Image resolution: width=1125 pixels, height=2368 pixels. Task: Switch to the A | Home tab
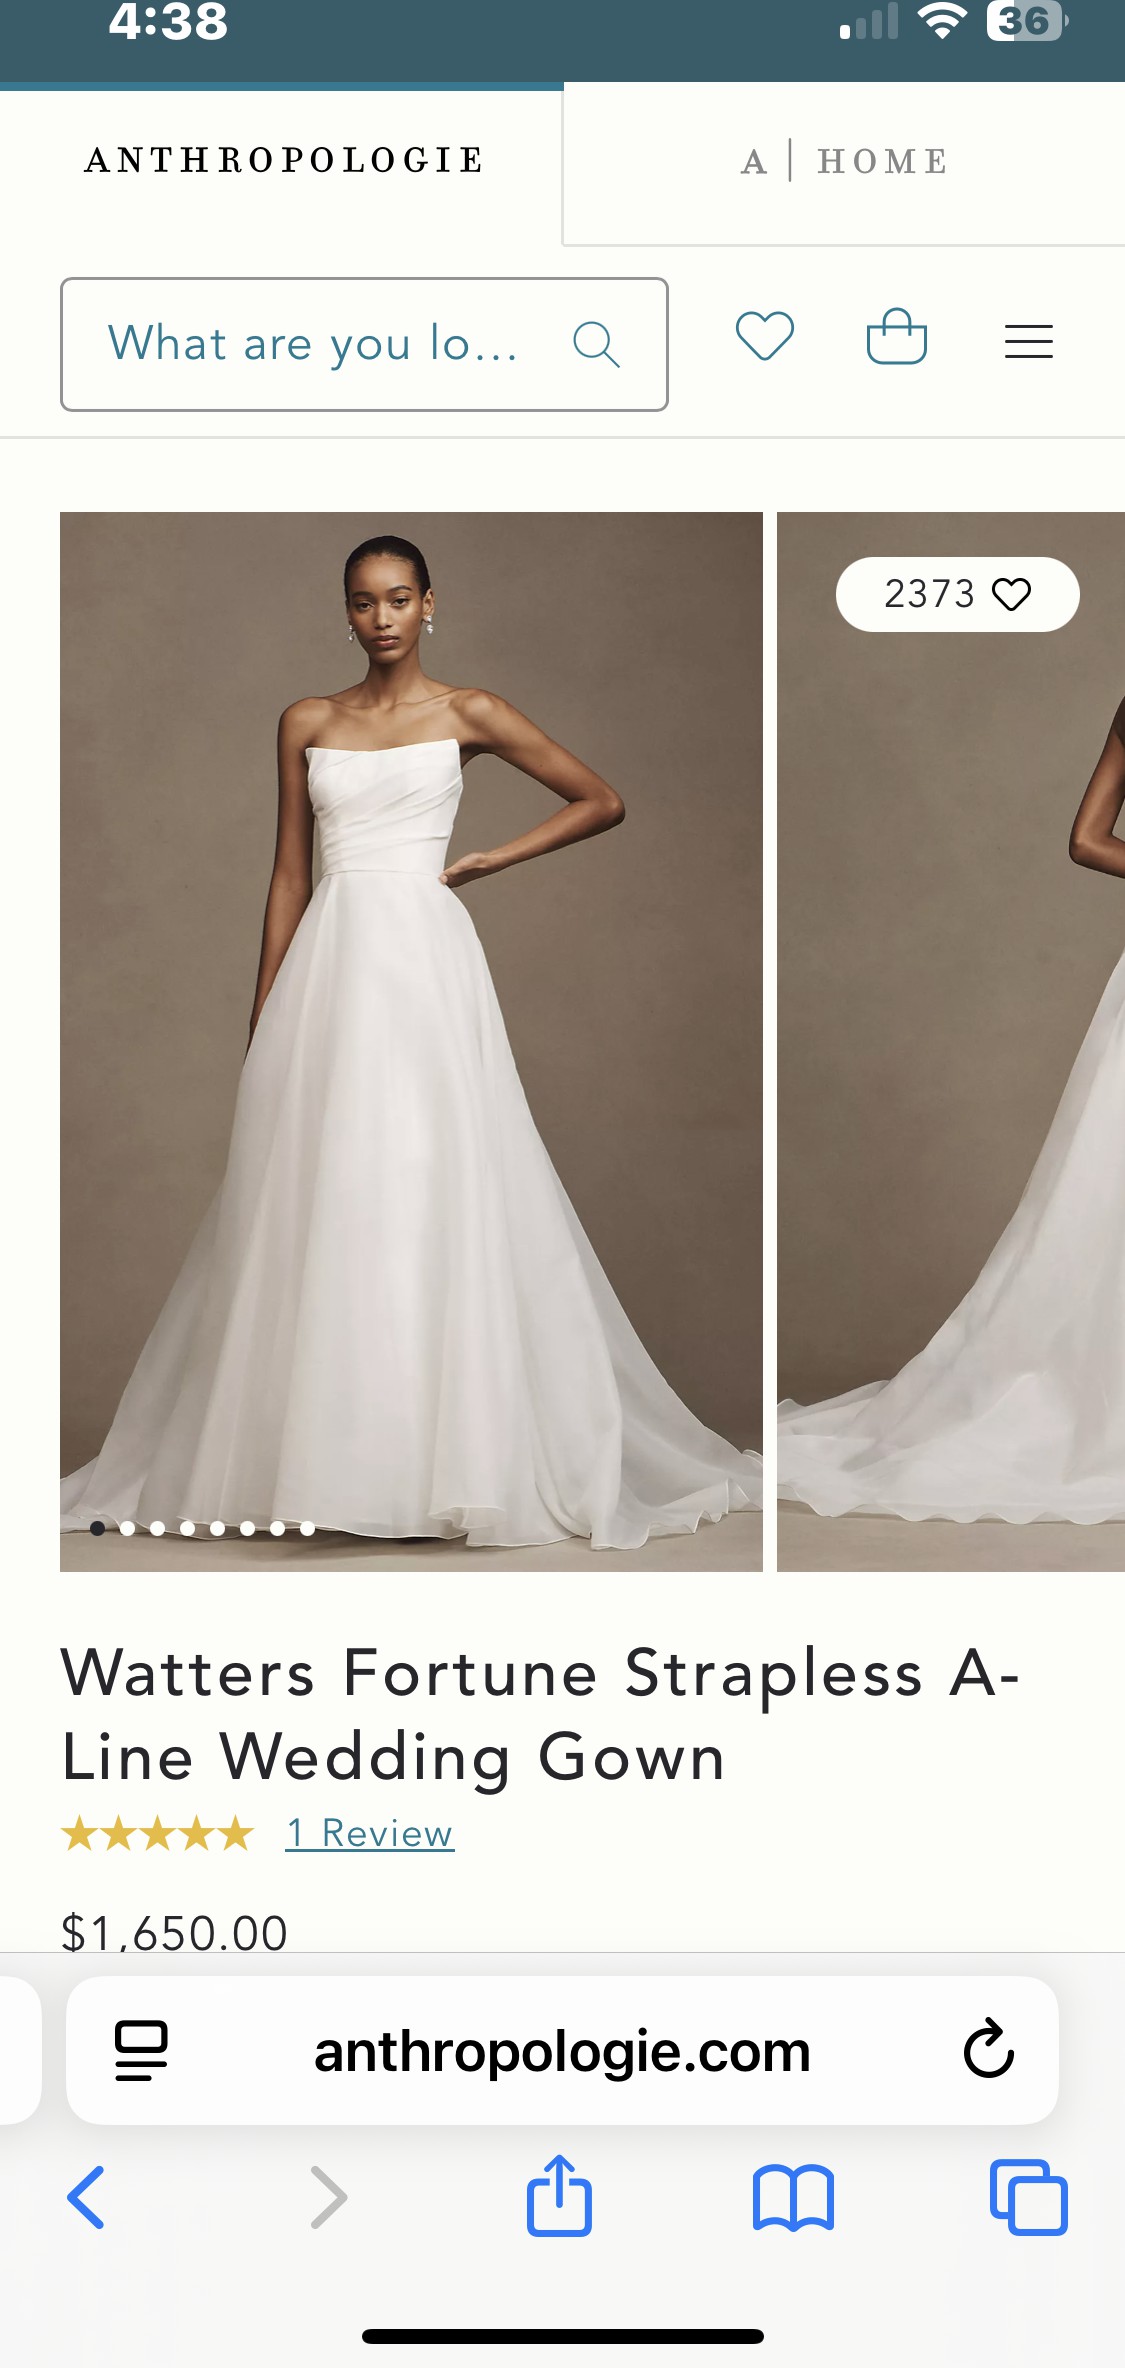844,161
